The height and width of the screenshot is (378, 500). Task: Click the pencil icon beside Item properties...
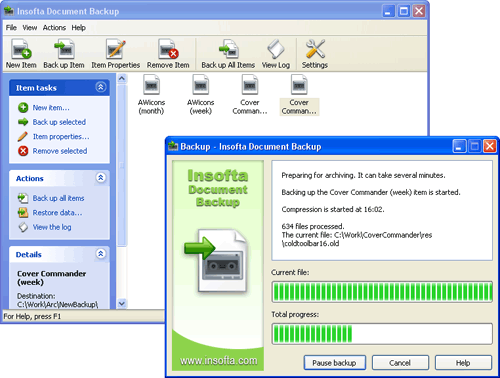(23, 136)
